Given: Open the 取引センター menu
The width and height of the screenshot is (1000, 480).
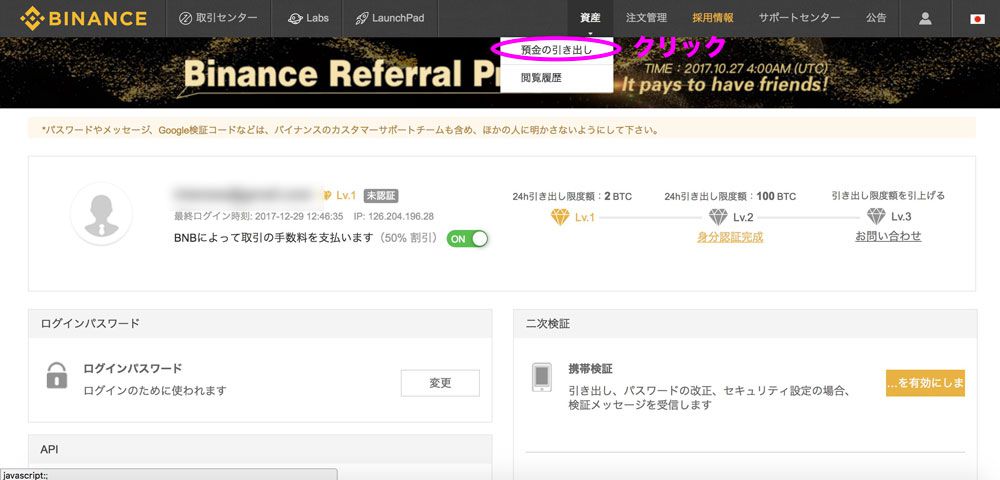Looking at the screenshot, I should [218, 18].
